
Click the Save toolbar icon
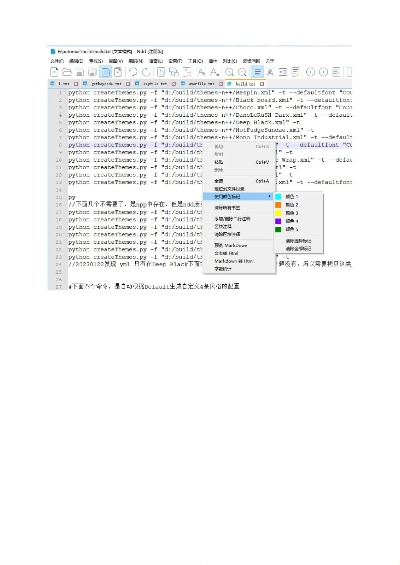(80, 72)
